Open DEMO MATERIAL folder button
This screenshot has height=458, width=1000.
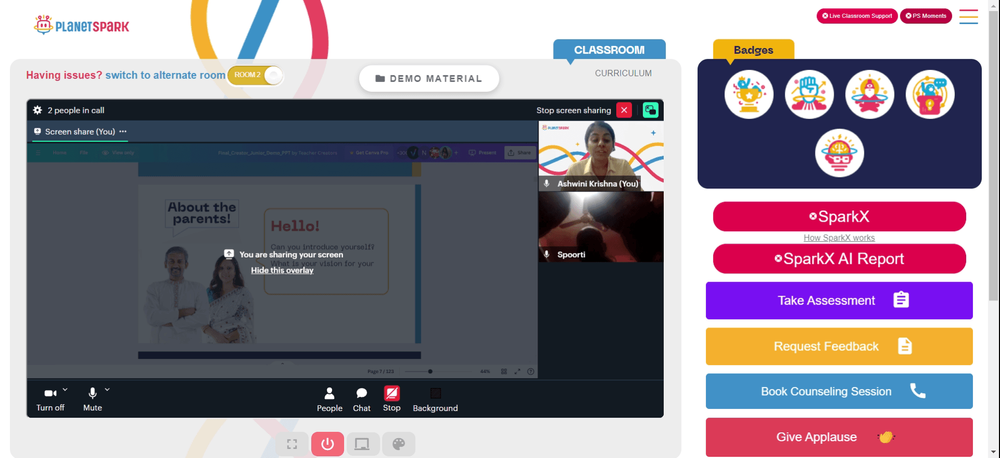tap(429, 78)
